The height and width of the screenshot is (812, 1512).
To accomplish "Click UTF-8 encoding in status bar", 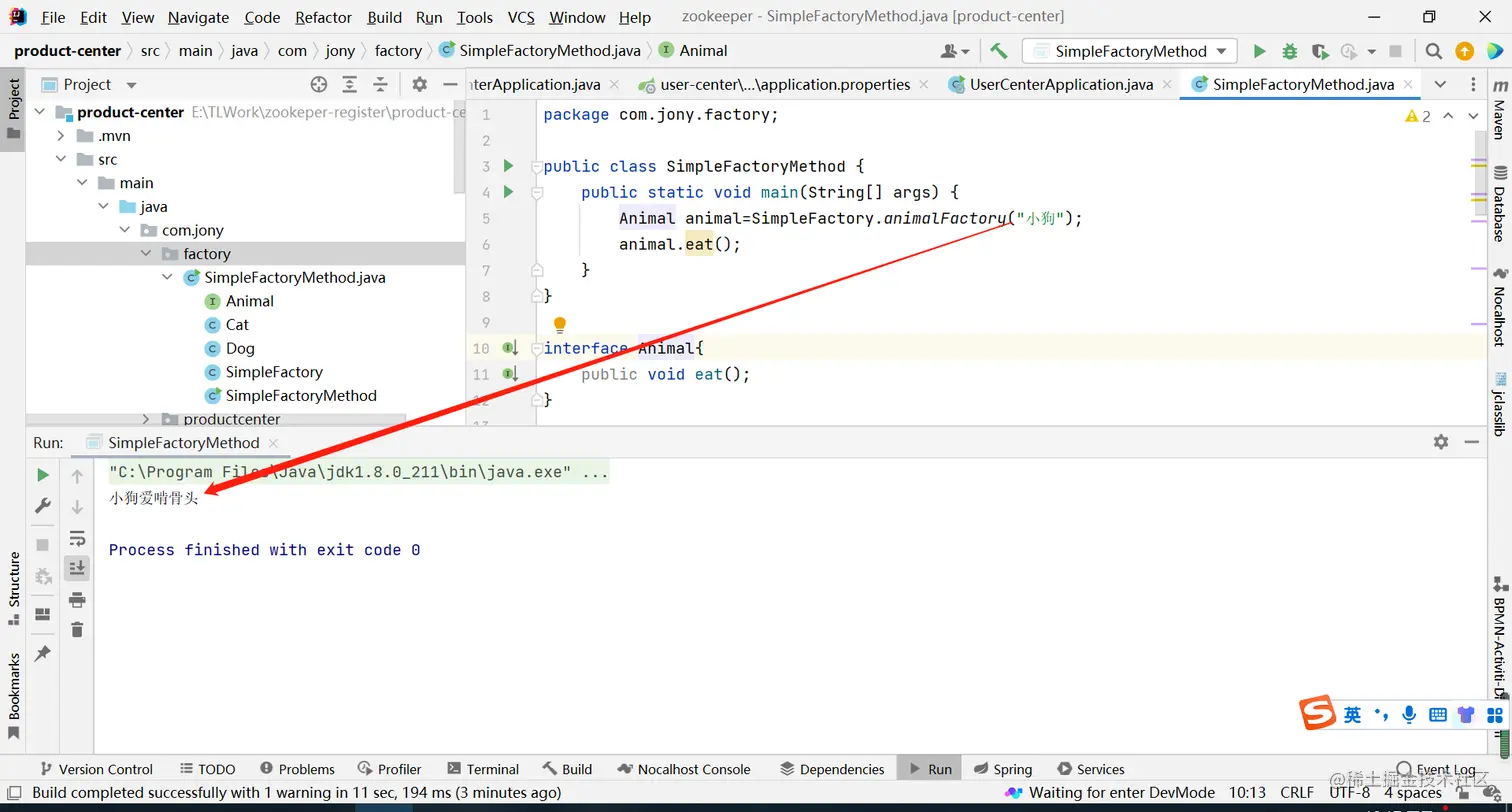I will (x=1349, y=793).
